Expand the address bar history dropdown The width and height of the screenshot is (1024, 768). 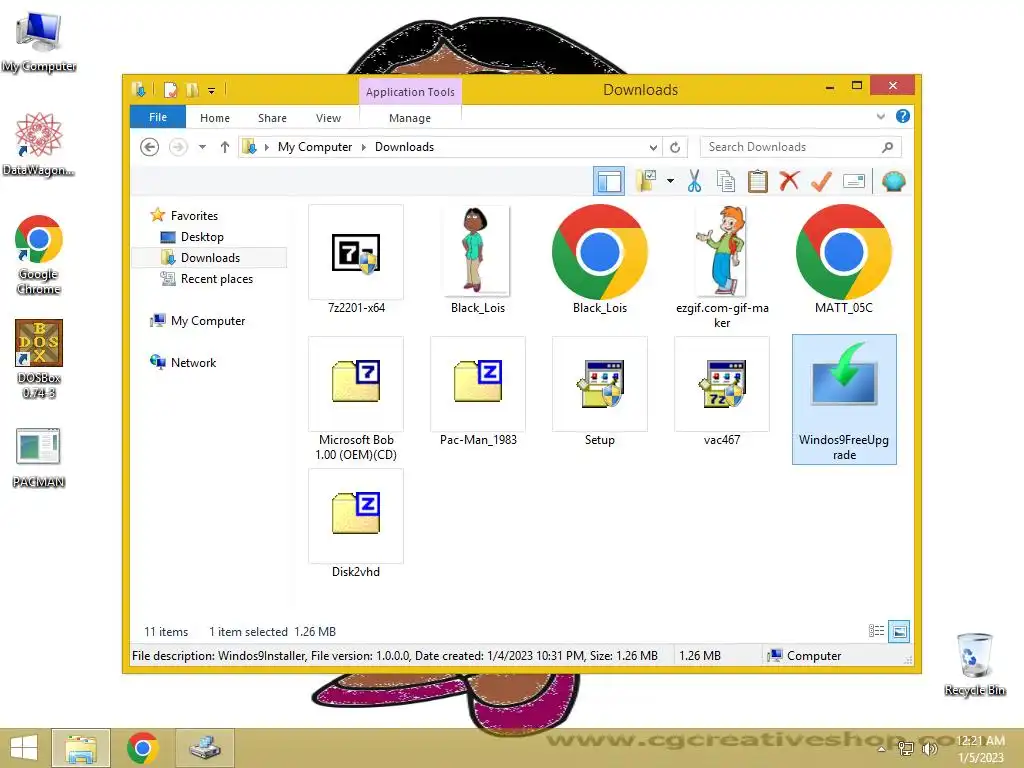[x=653, y=147]
